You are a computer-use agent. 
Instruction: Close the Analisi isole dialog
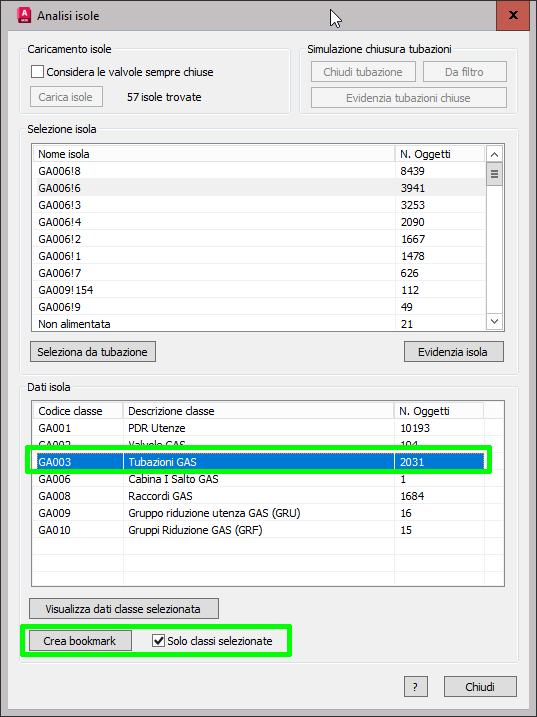(x=513, y=16)
